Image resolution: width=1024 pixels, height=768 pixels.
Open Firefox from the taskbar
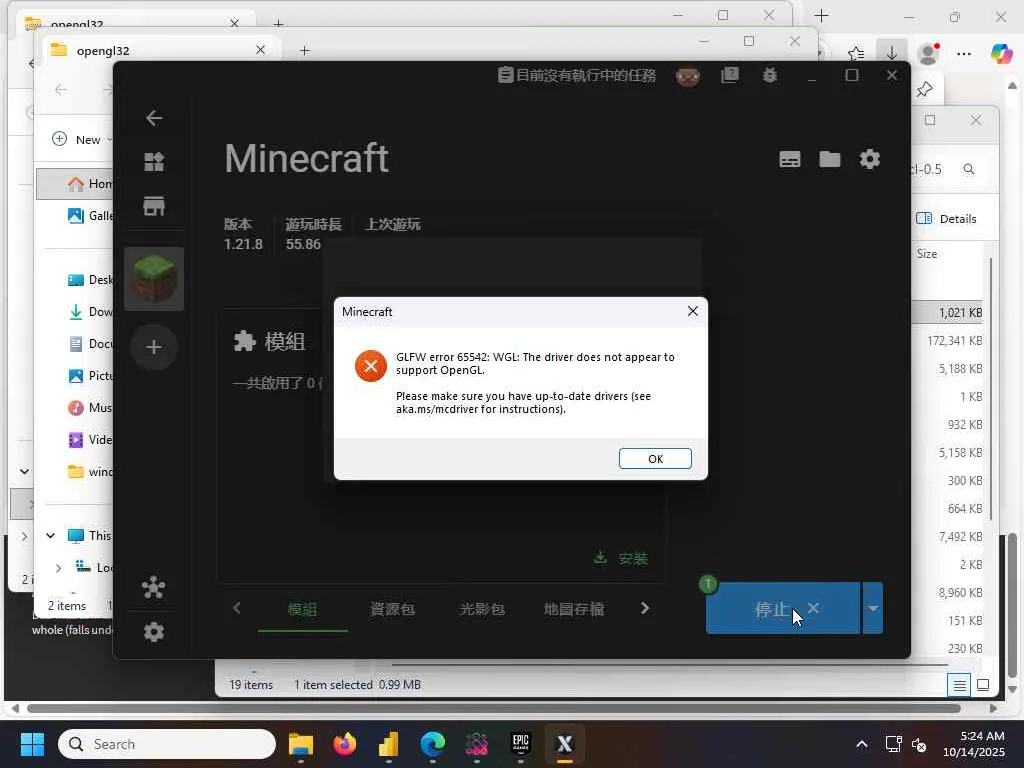pos(345,744)
